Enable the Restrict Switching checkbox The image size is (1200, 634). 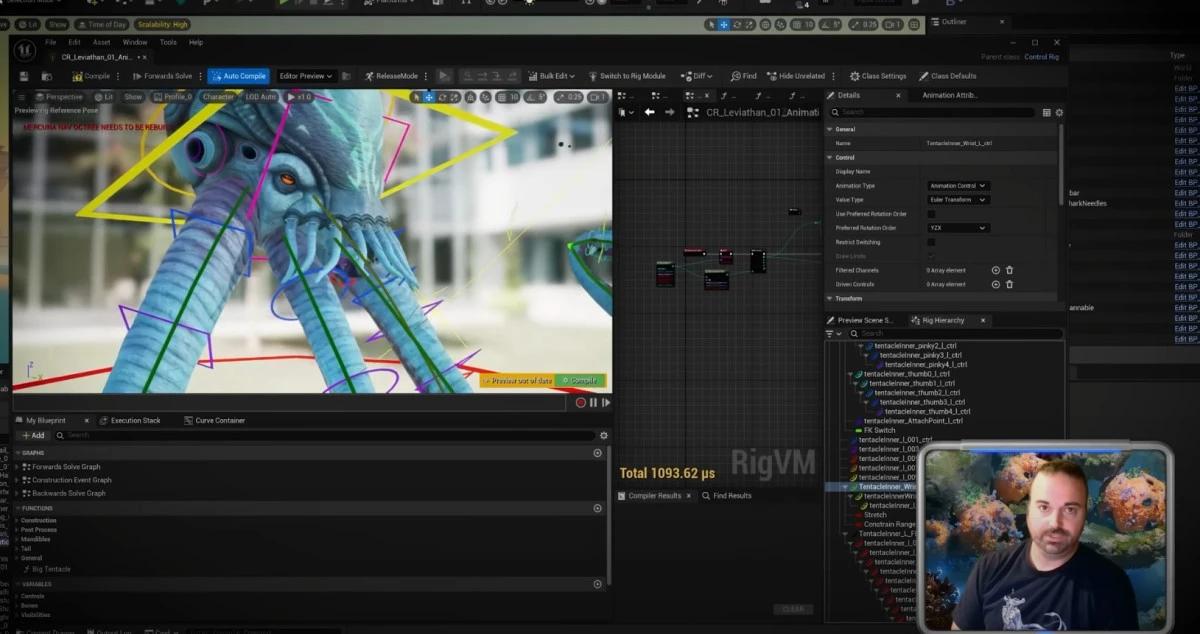point(931,242)
